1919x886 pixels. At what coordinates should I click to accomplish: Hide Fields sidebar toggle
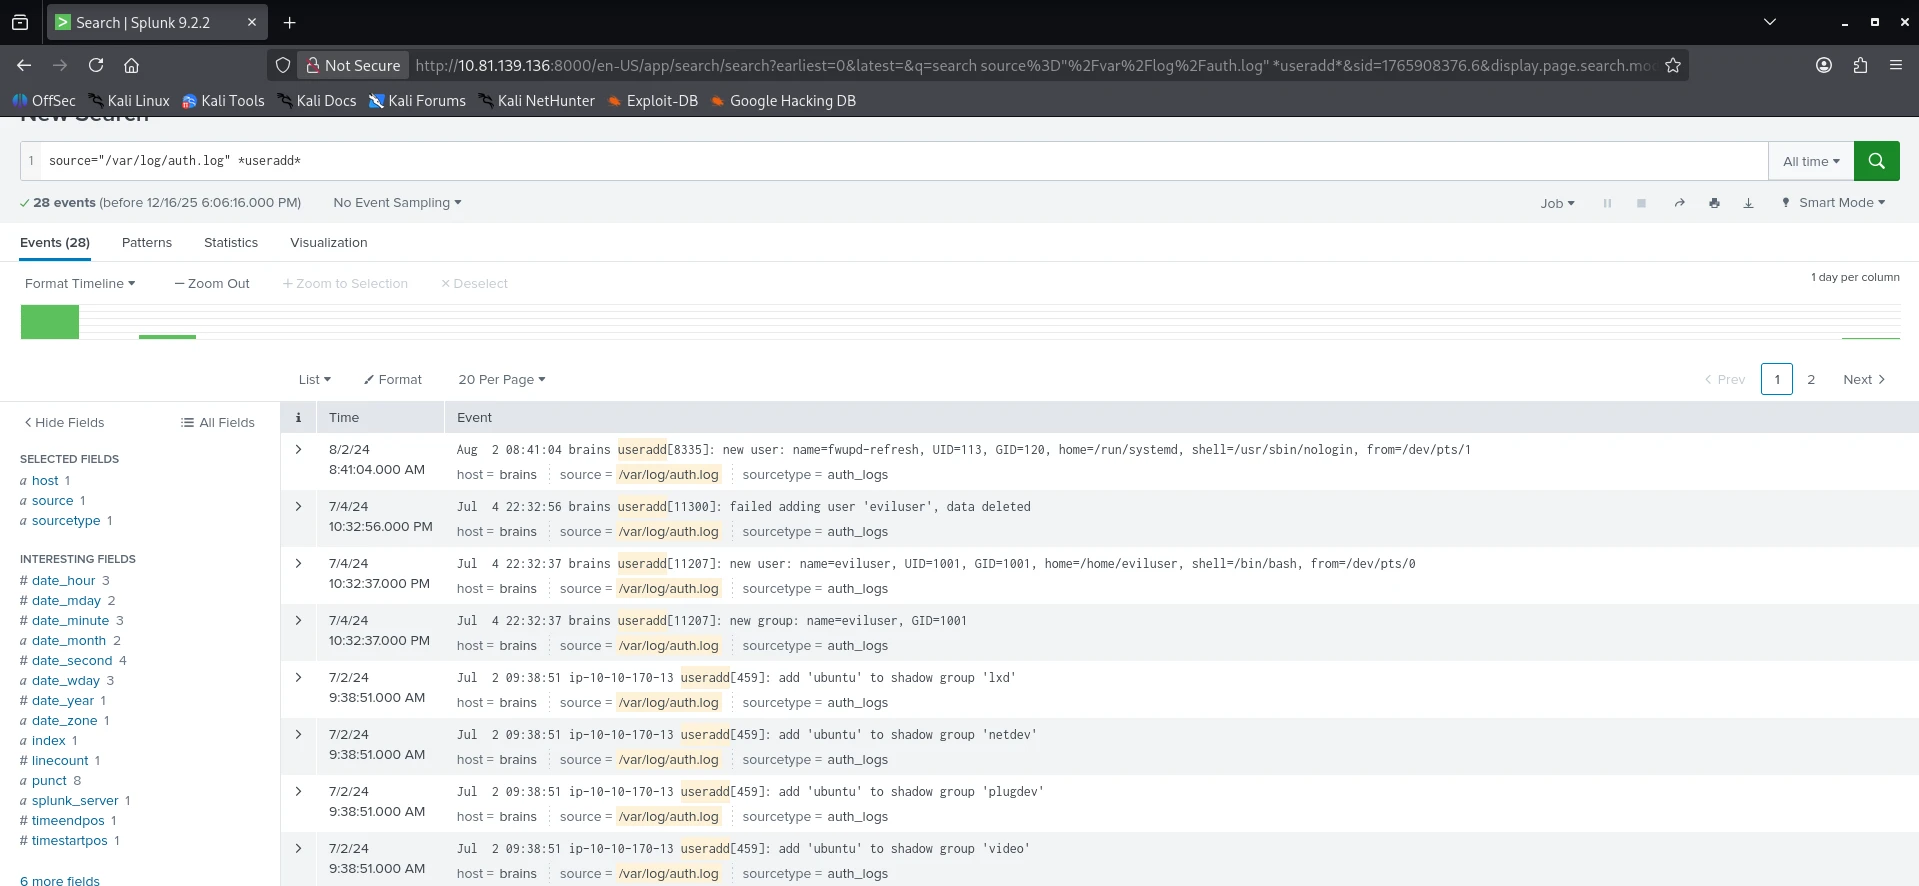pos(64,423)
